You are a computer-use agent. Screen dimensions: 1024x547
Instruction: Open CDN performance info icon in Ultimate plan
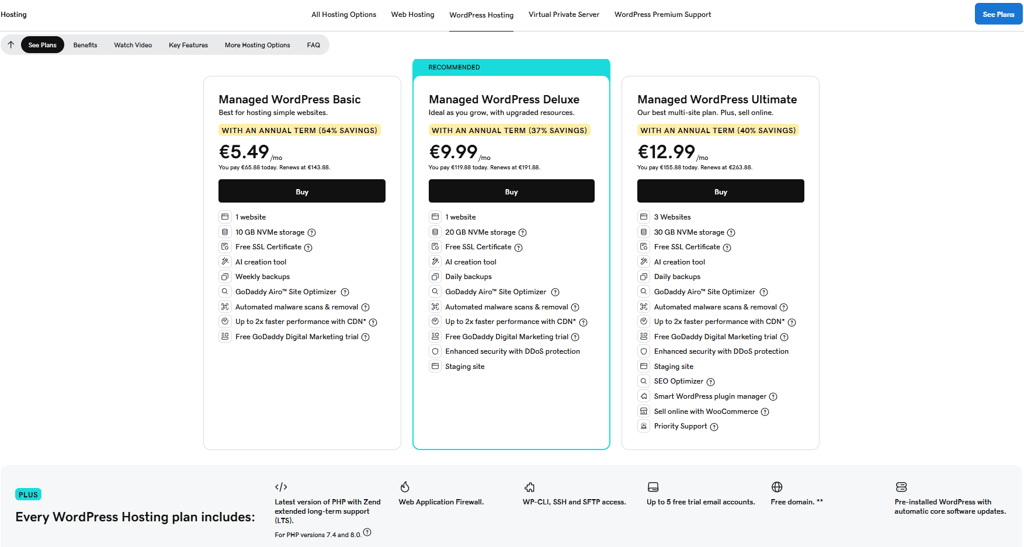[x=792, y=322]
